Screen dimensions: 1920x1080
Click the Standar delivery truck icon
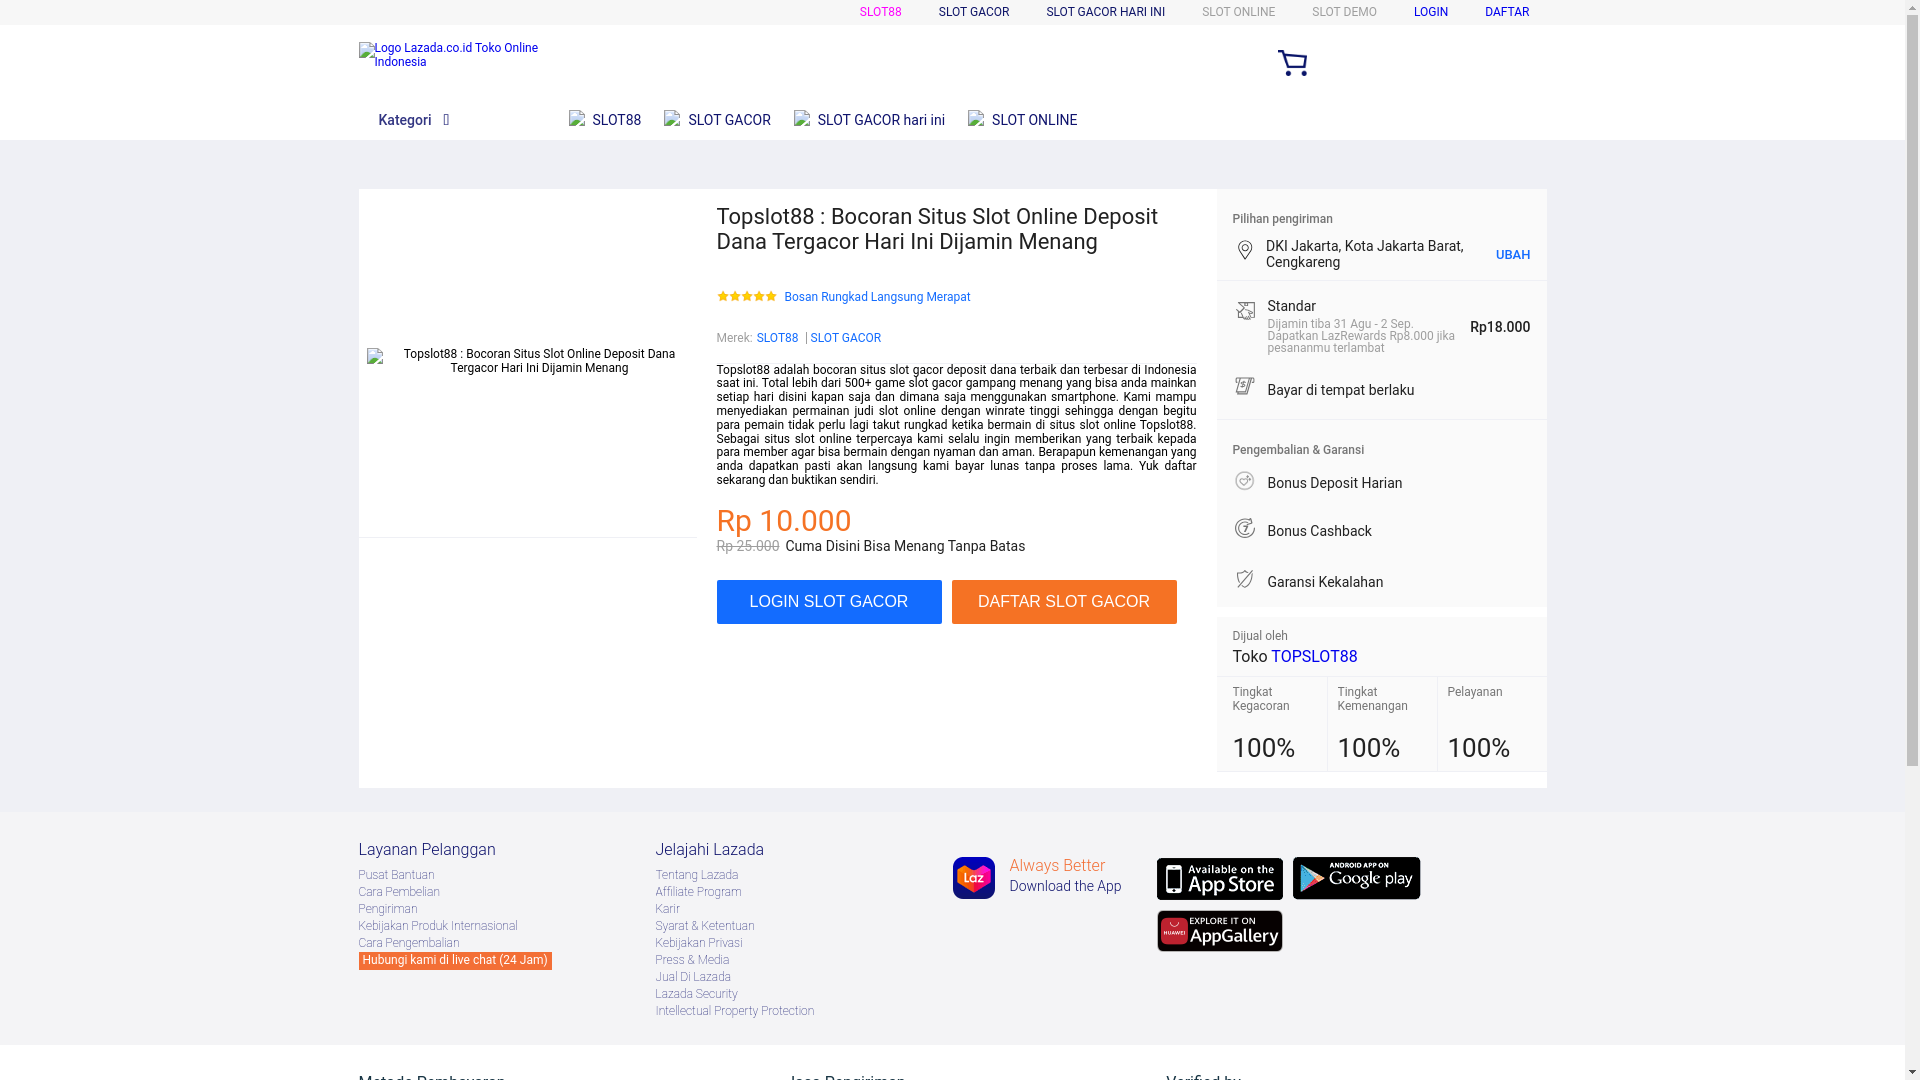tap(1244, 310)
